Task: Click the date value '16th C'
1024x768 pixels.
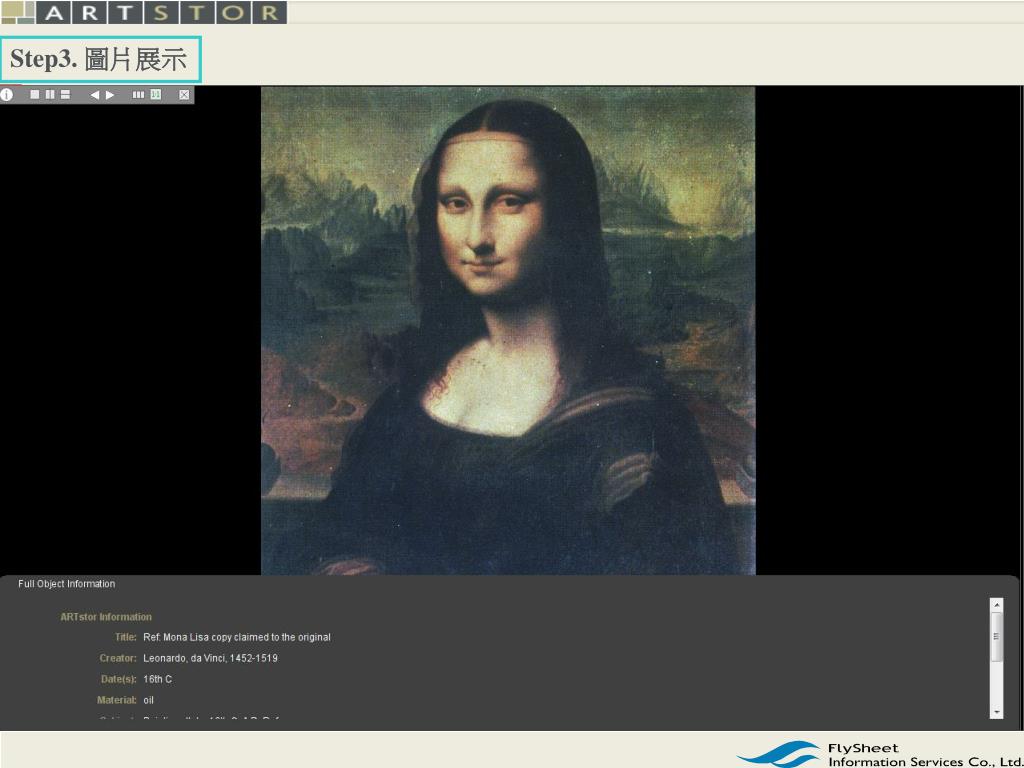Action: click(x=157, y=679)
